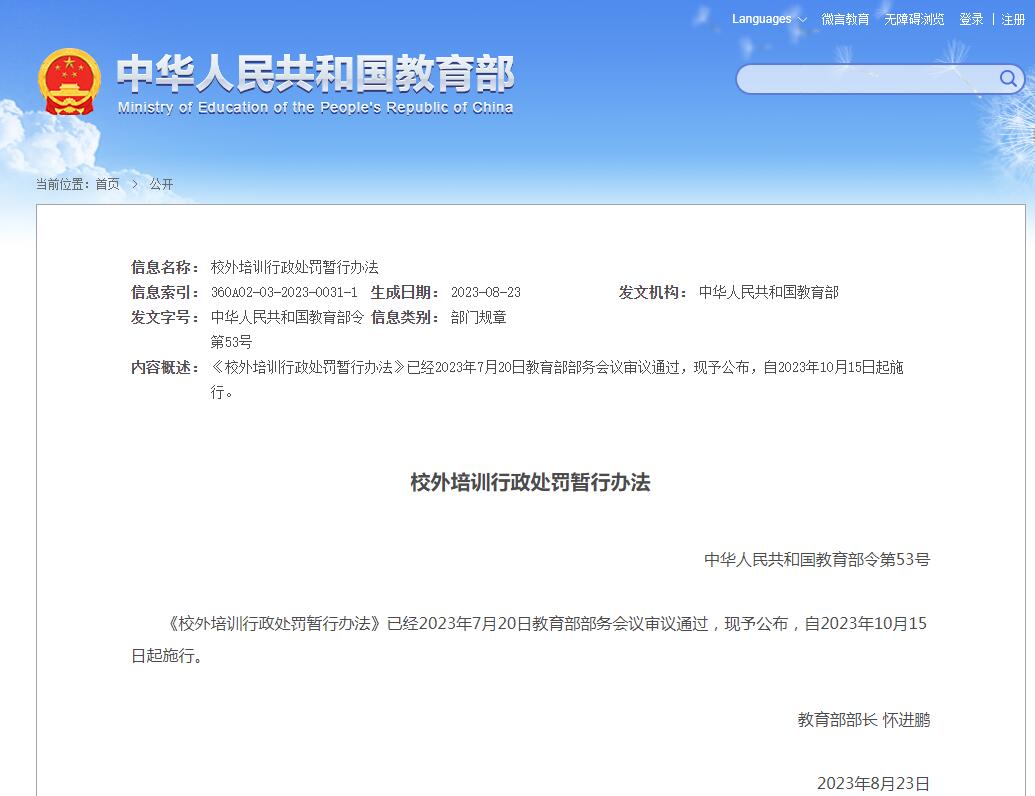
Task: Open the 无障碍浏览 accessibility link
Action: (x=914, y=19)
